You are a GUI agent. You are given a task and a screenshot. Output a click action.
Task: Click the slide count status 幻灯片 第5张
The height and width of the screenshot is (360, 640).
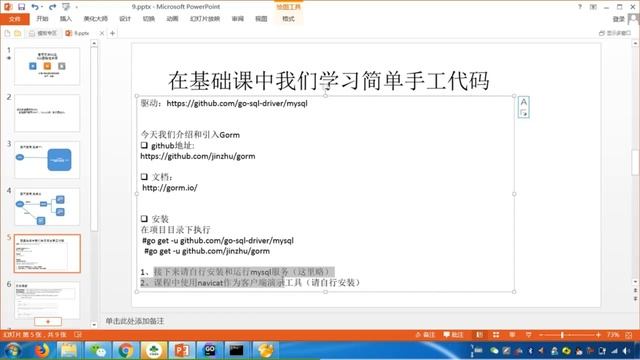(35, 335)
